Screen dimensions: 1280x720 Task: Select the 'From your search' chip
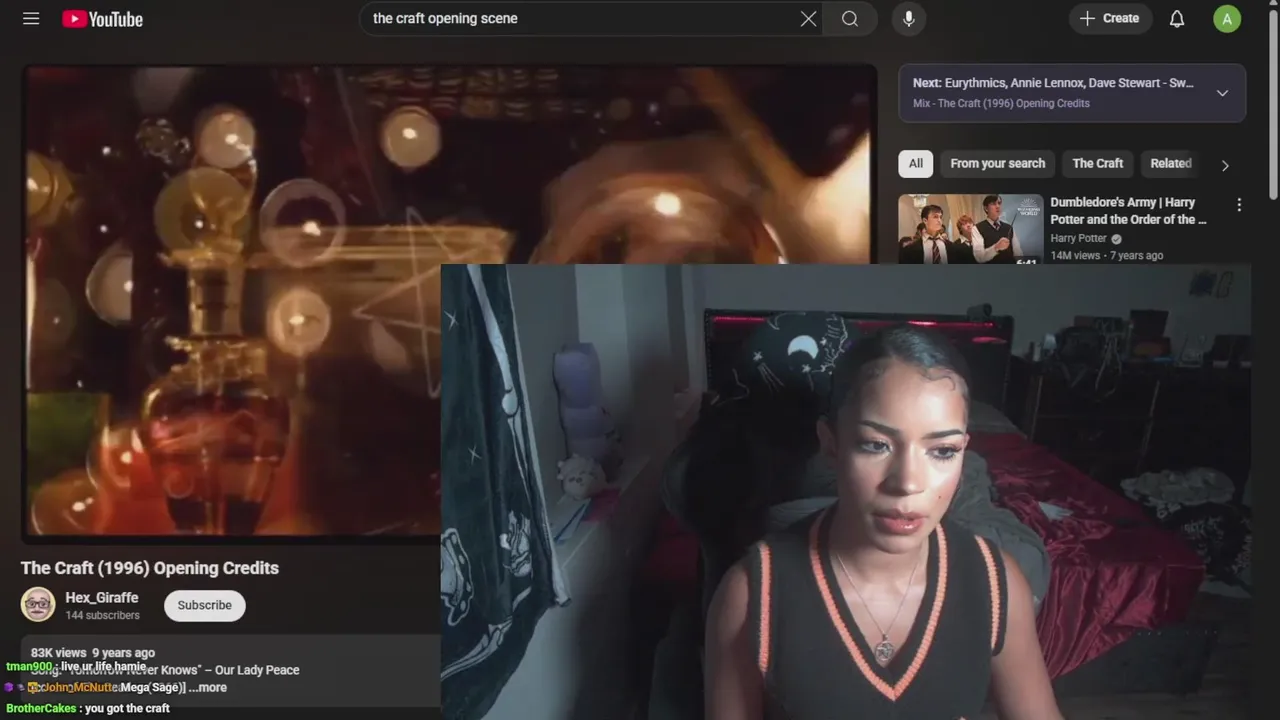click(x=997, y=163)
